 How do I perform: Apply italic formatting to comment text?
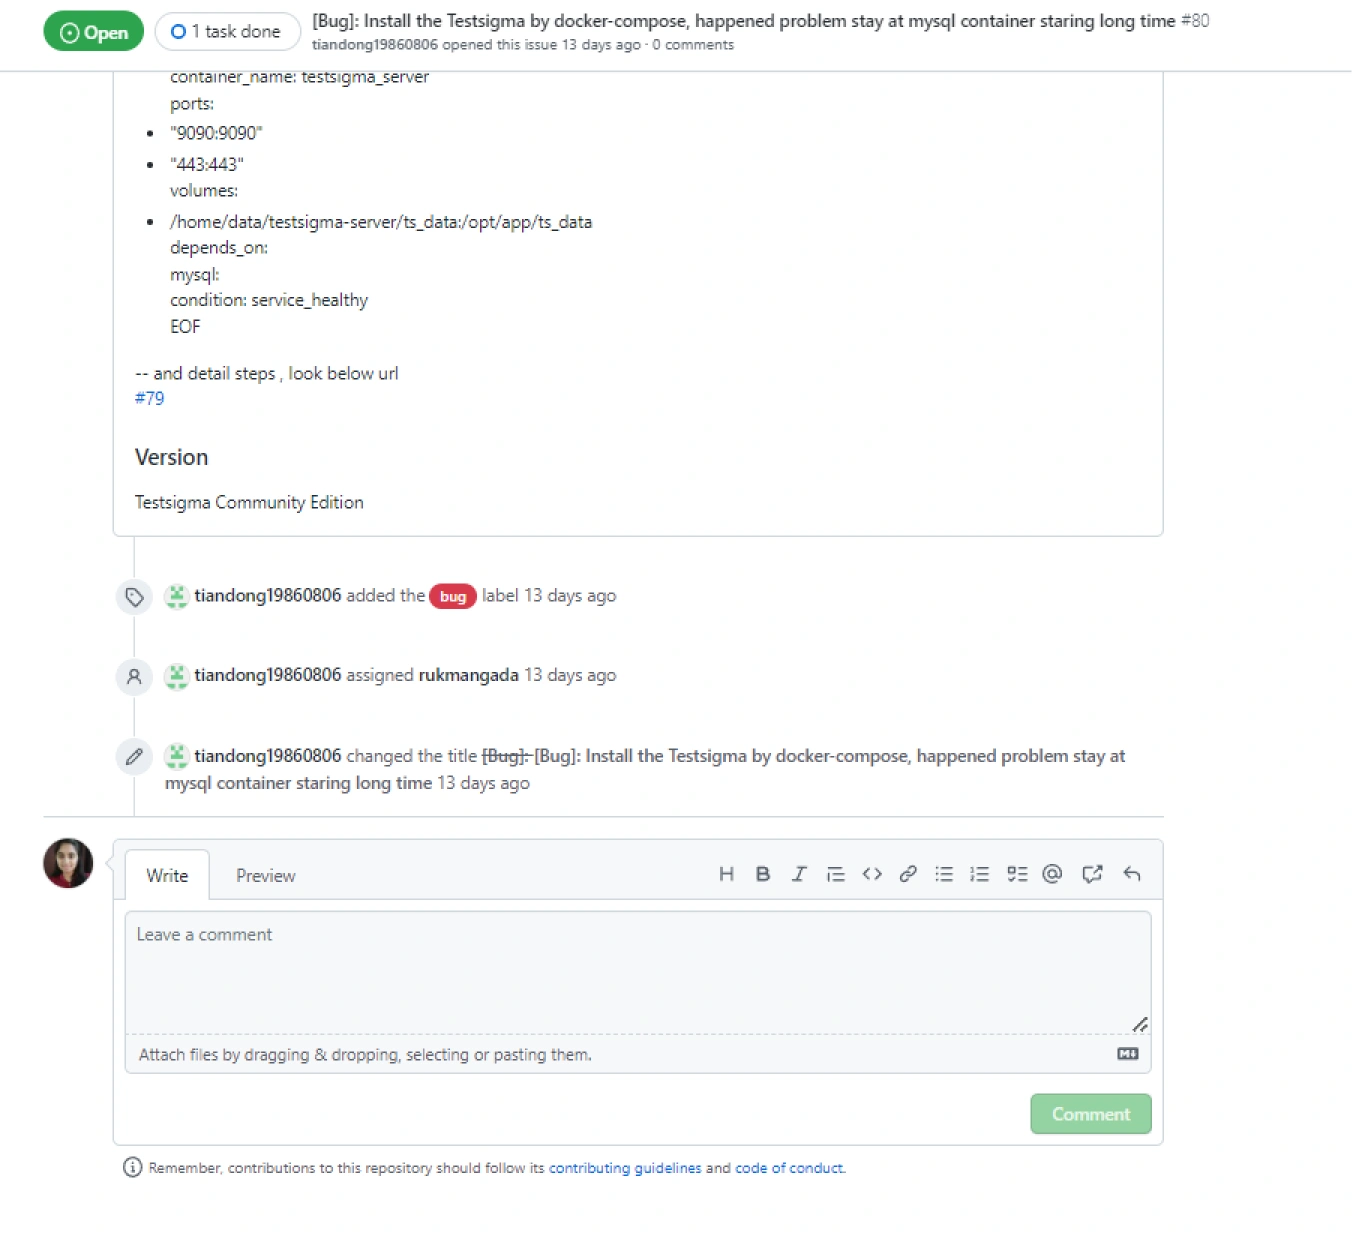pyautogui.click(x=799, y=875)
